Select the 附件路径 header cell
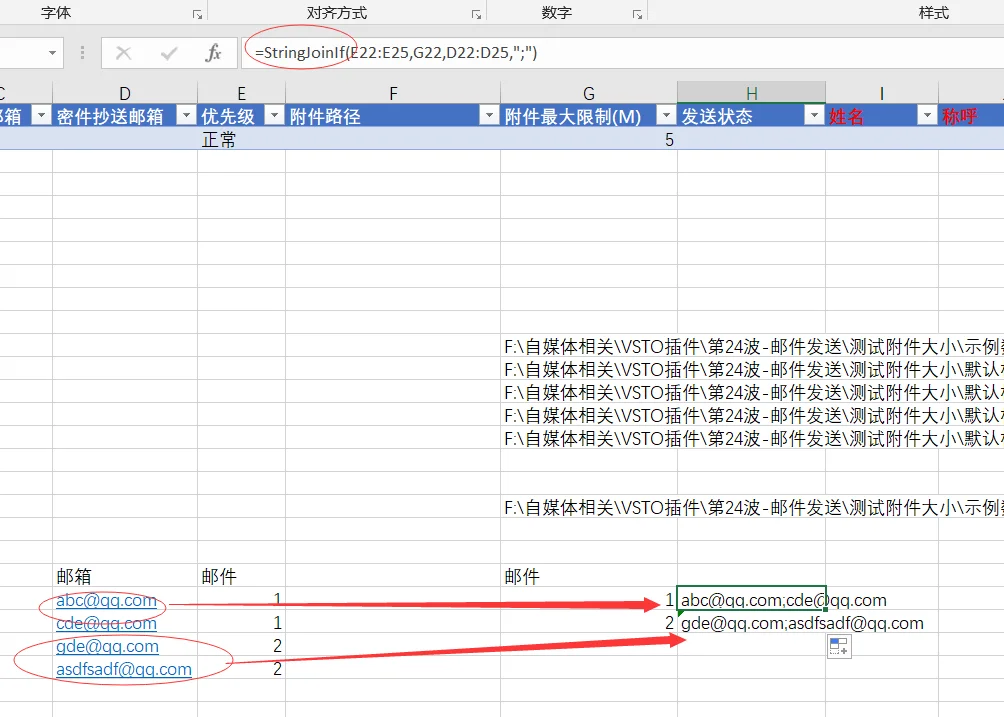 click(393, 115)
